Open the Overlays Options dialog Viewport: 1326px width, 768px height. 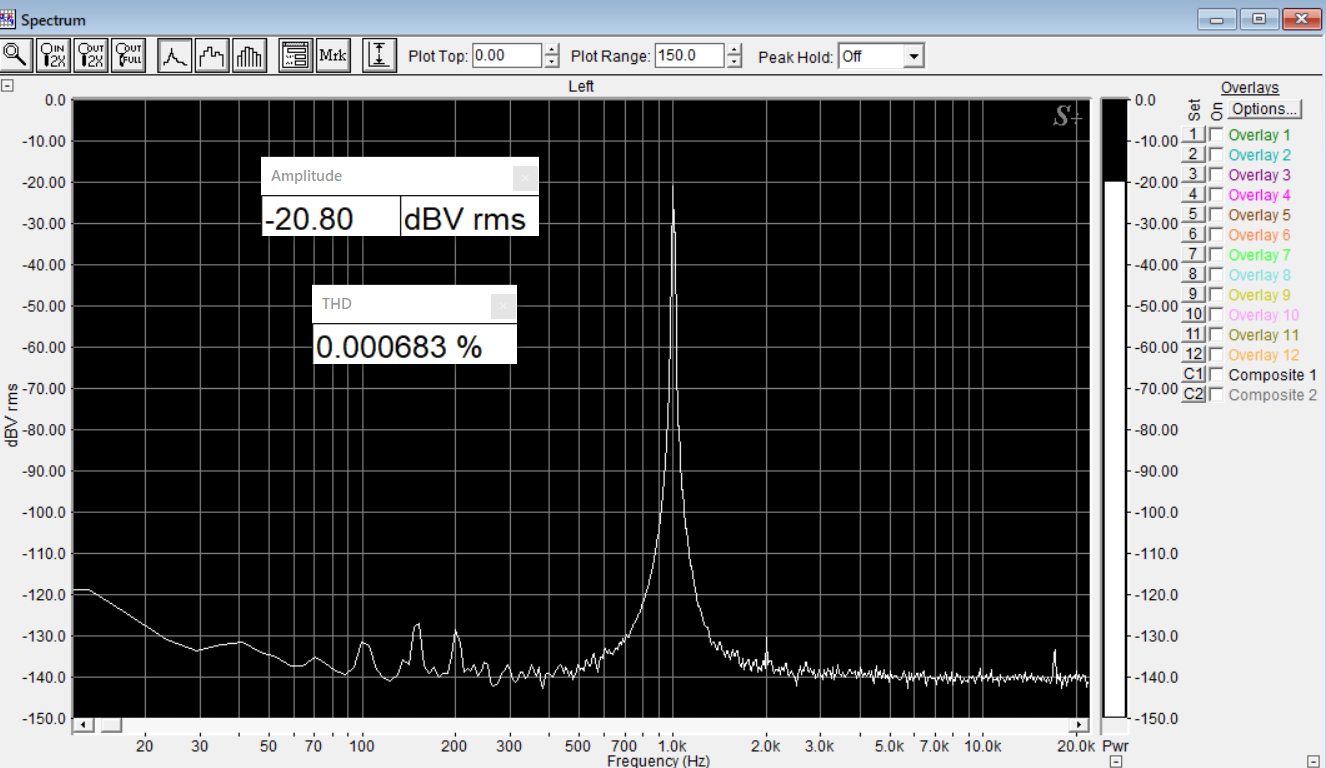coord(1265,109)
